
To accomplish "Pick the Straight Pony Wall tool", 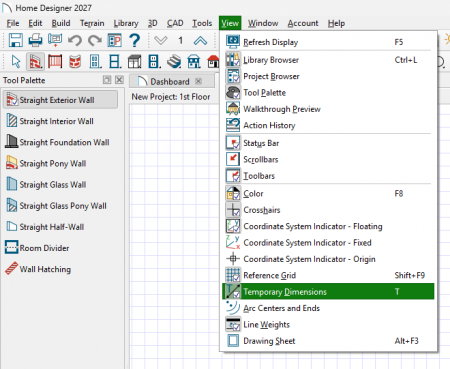I will (46, 163).
